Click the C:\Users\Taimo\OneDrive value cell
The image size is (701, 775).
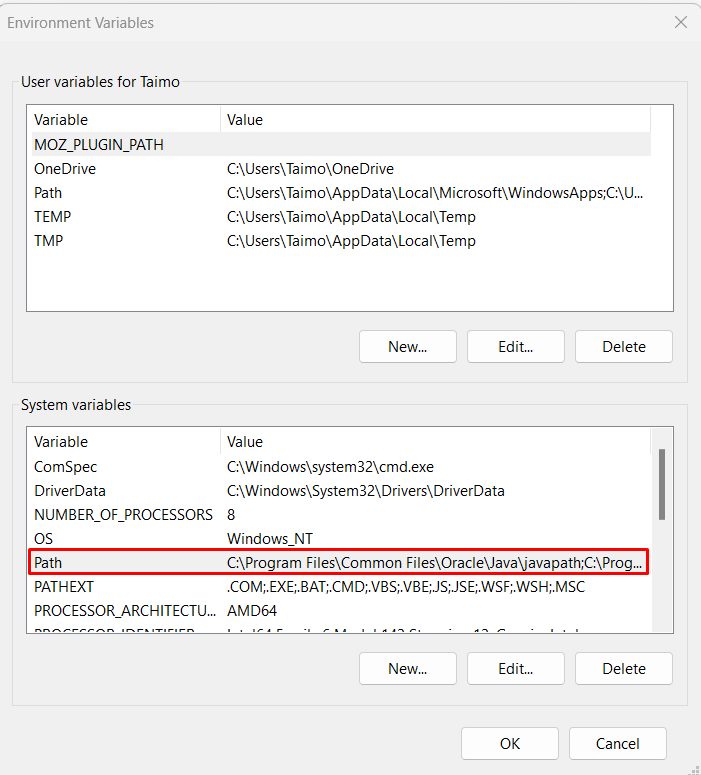pyautogui.click(x=310, y=169)
